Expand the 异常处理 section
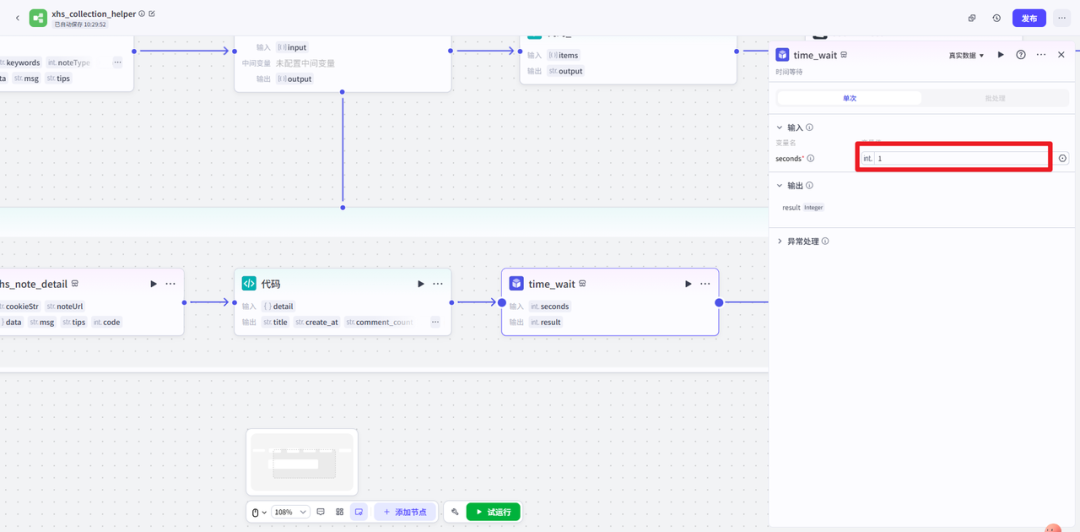This screenshot has height=532, width=1080. (781, 241)
